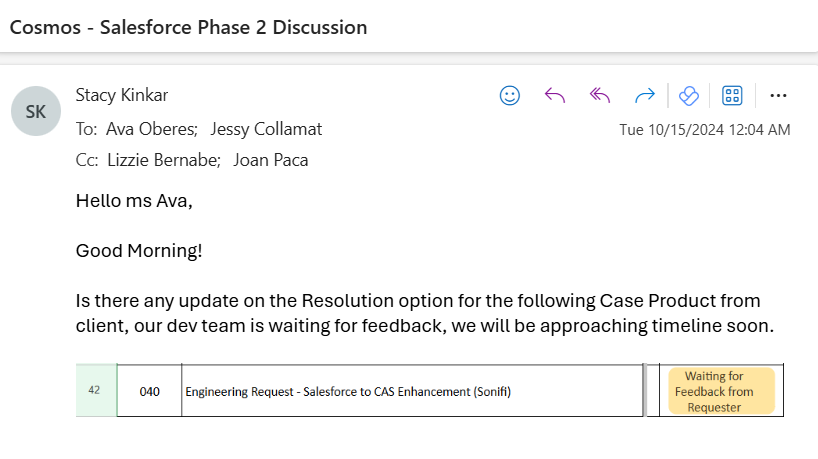Viewport: 818px width, 459px height.
Task: Select the row number 42 cell
Action: pos(95,391)
